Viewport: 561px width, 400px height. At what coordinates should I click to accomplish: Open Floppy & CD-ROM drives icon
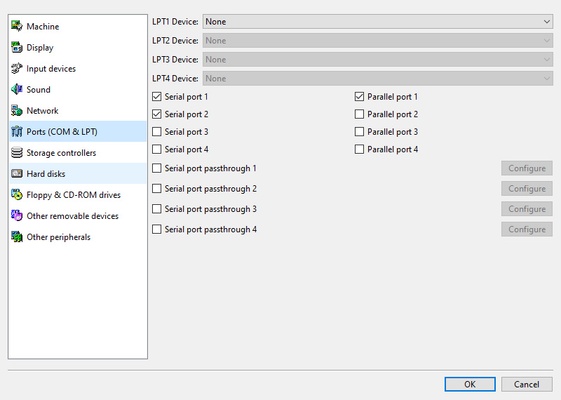pyautogui.click(x=17, y=195)
